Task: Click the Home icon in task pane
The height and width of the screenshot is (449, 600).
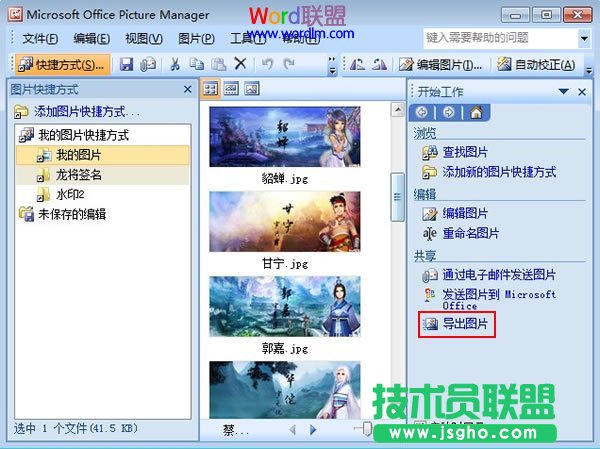Action: (x=474, y=112)
